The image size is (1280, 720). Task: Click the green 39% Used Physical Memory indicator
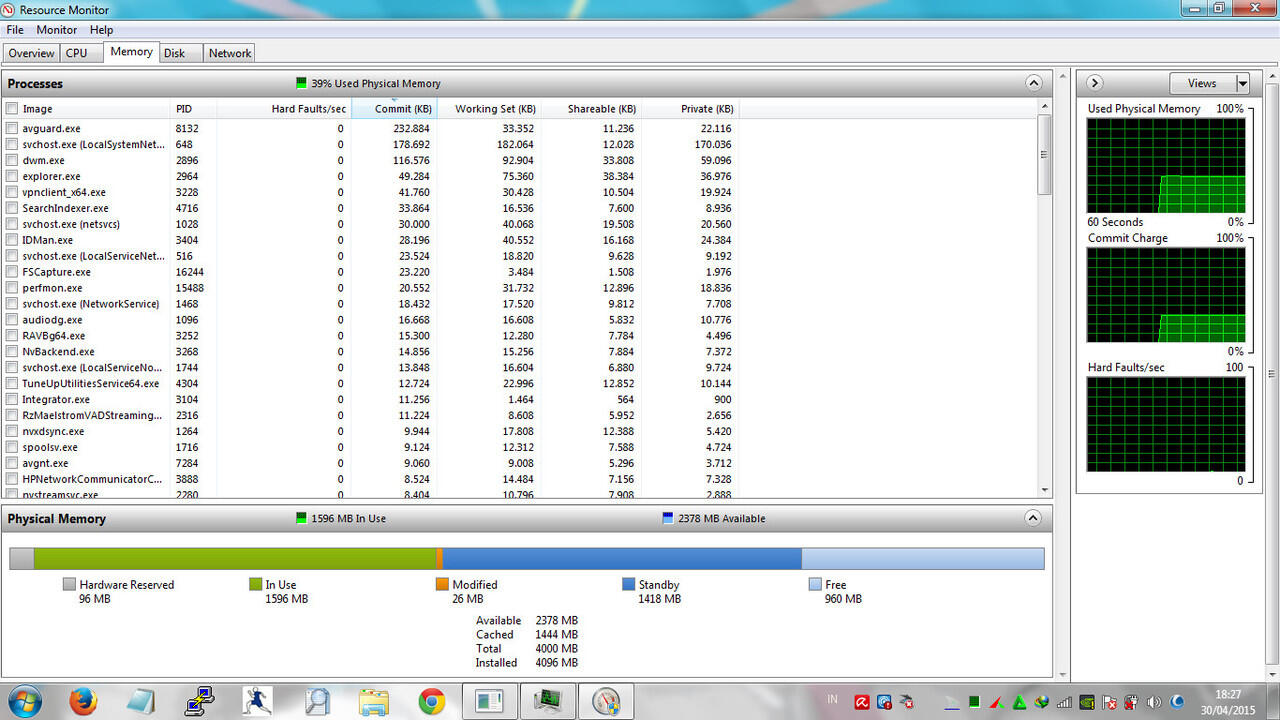[x=301, y=83]
